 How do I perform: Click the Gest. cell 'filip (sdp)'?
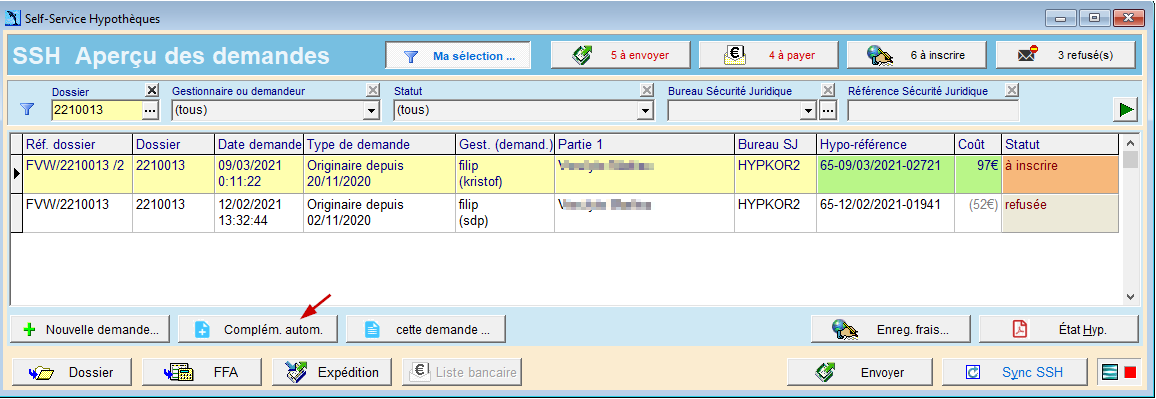click(x=504, y=213)
